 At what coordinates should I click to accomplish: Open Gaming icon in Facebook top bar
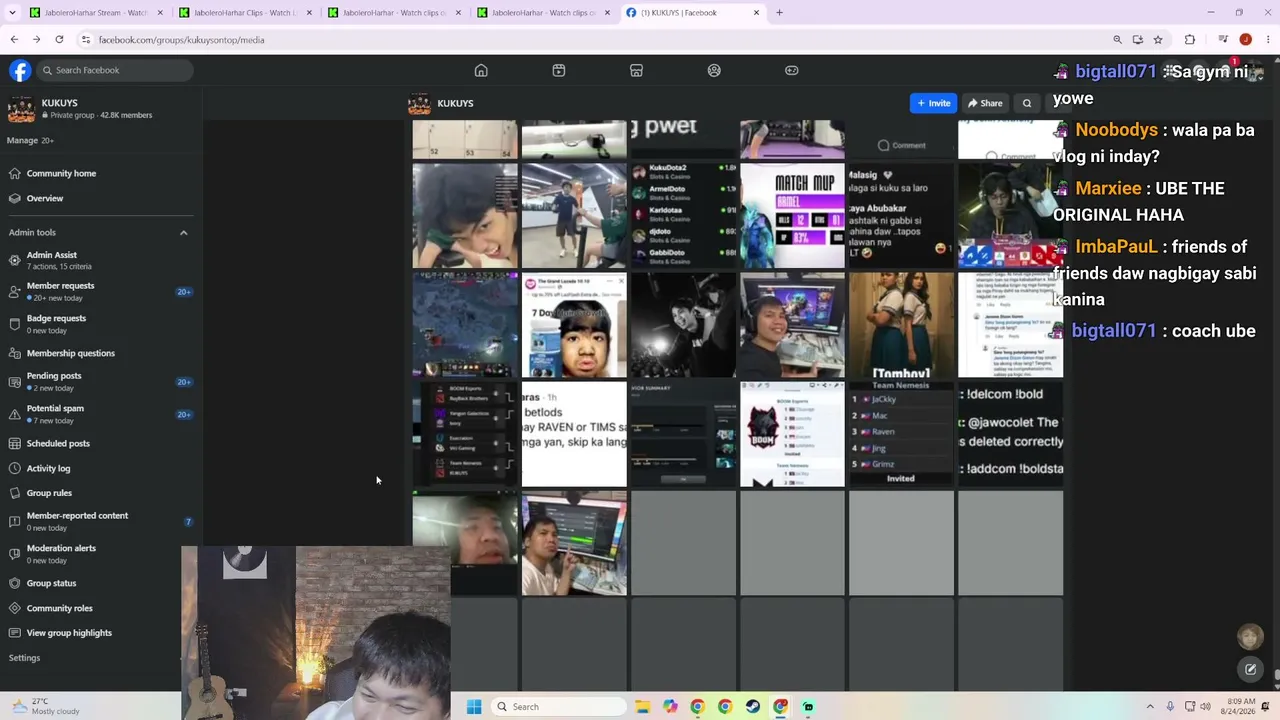pyautogui.click(x=792, y=70)
